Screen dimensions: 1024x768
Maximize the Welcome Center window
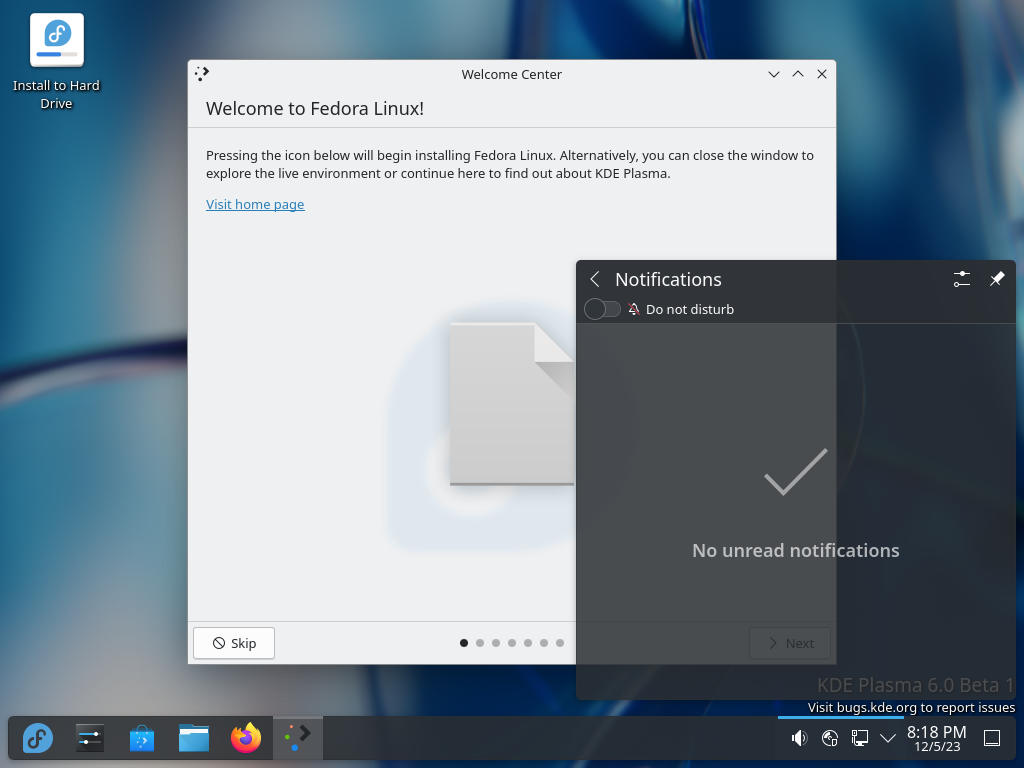tap(798, 74)
